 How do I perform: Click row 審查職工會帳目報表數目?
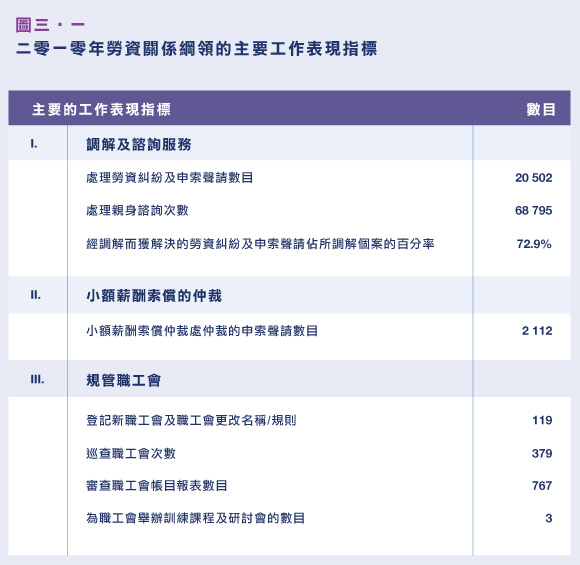pyautogui.click(x=156, y=485)
